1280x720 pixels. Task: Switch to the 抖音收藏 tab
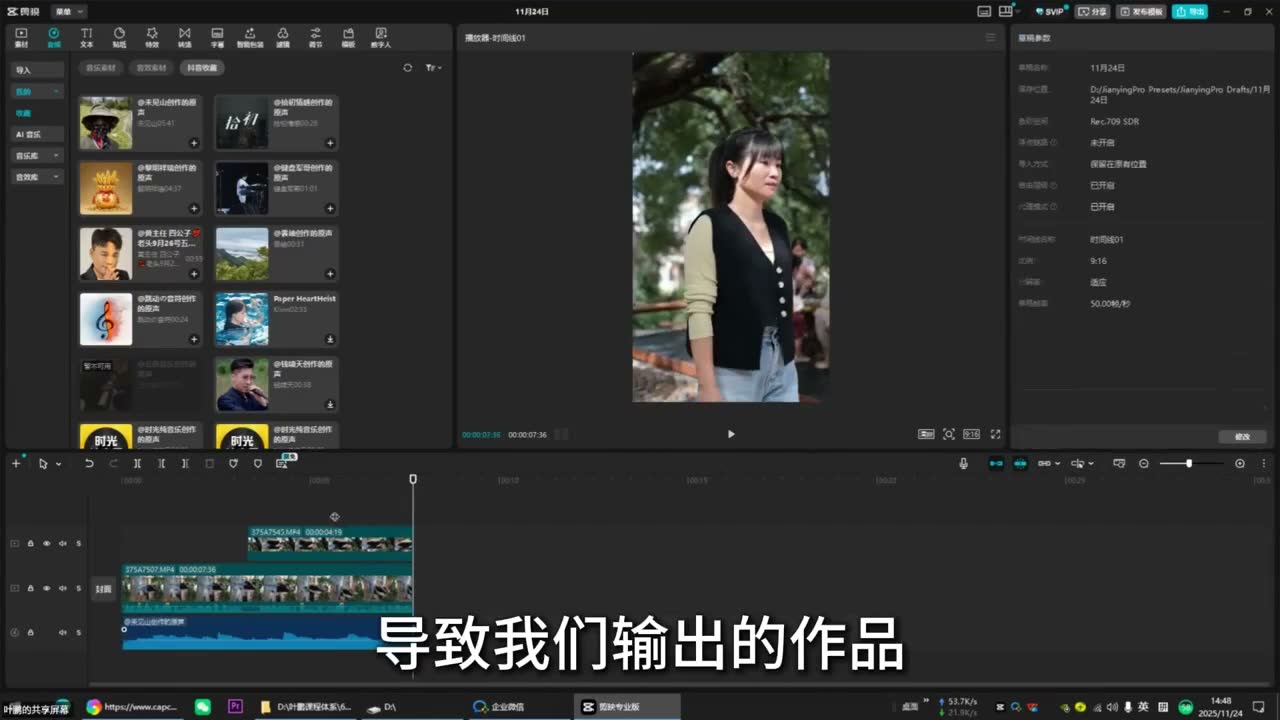pos(201,68)
